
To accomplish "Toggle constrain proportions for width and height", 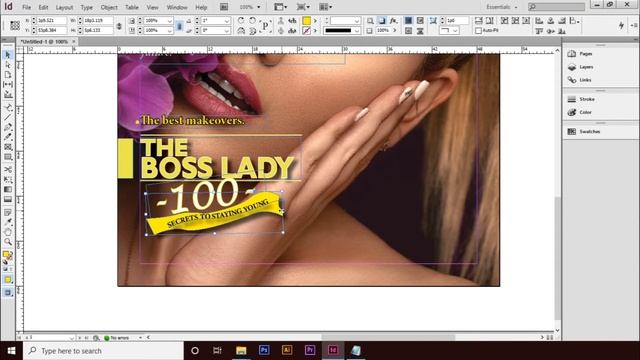I will (119, 26).
